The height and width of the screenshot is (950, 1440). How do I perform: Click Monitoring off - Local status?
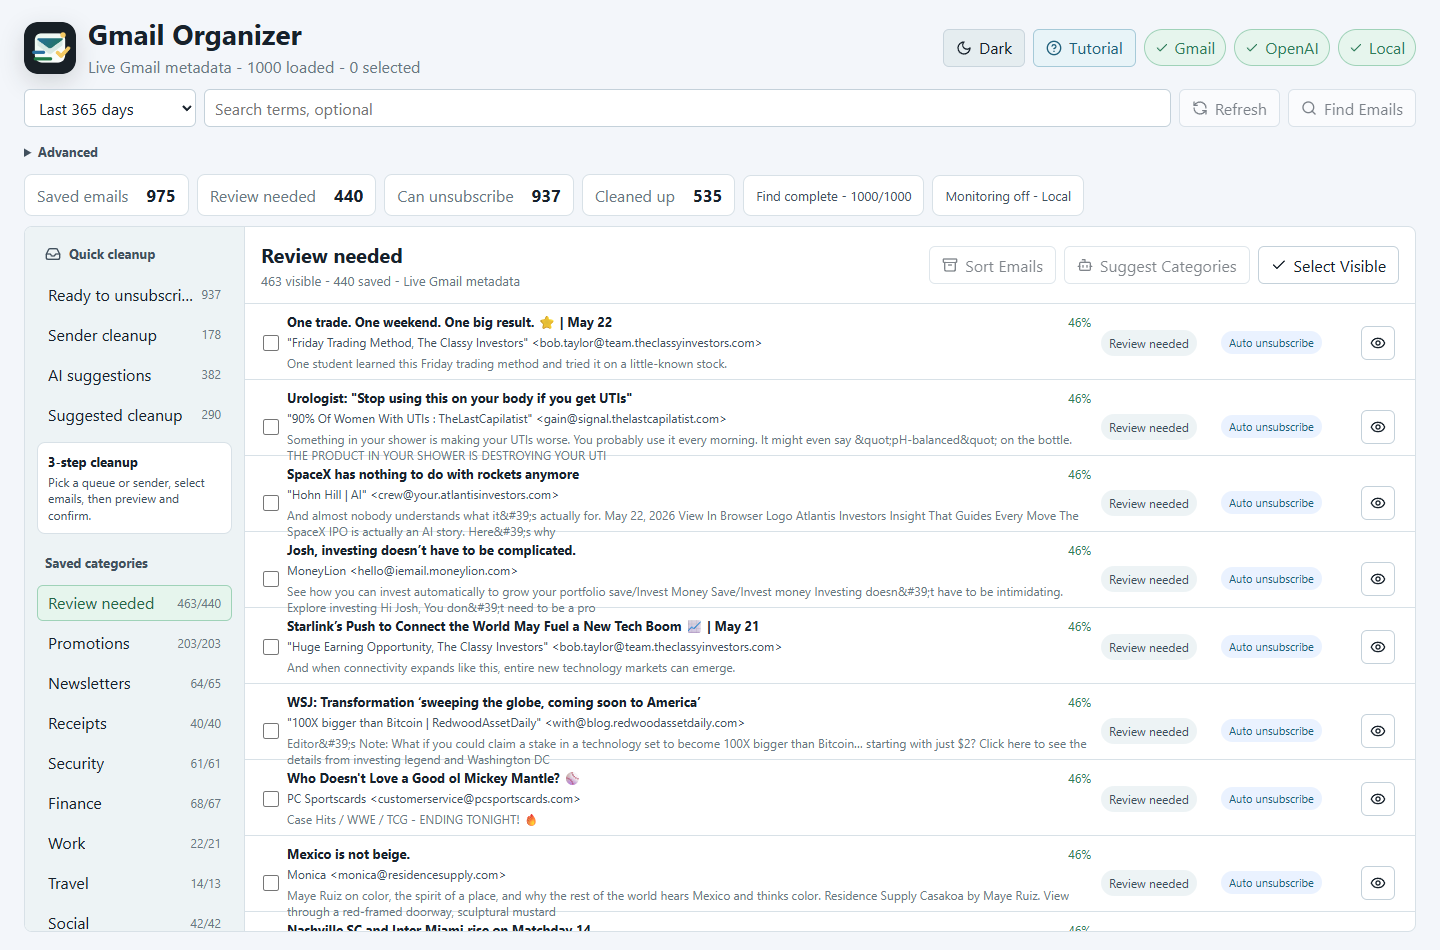[1008, 196]
